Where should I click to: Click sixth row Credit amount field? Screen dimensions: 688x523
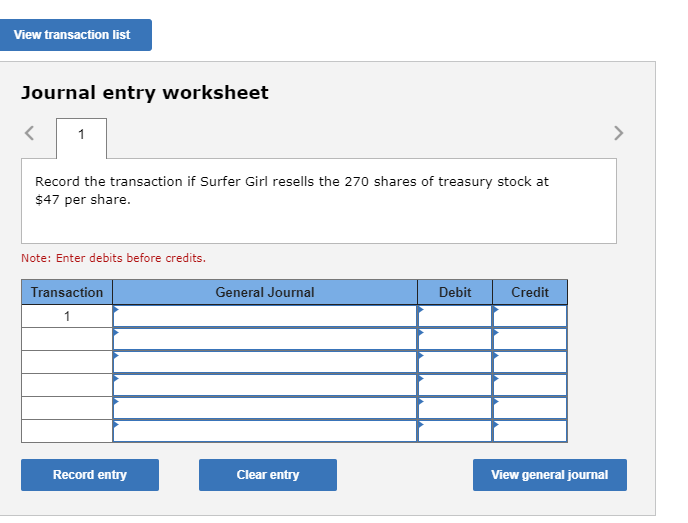pos(530,431)
